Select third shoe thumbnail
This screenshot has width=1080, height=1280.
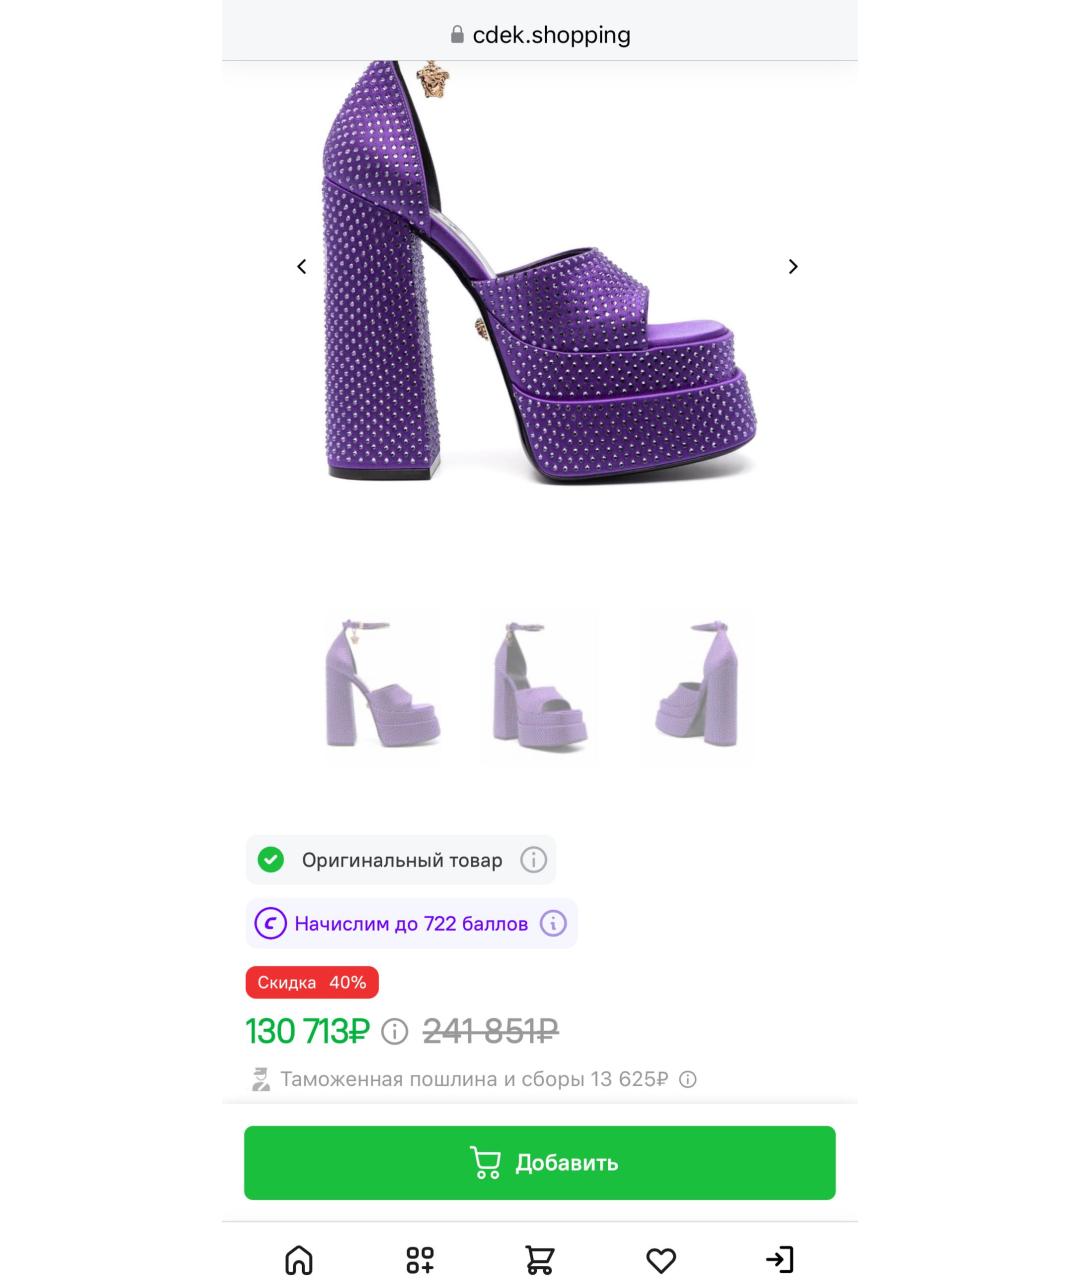pyautogui.click(x=697, y=685)
